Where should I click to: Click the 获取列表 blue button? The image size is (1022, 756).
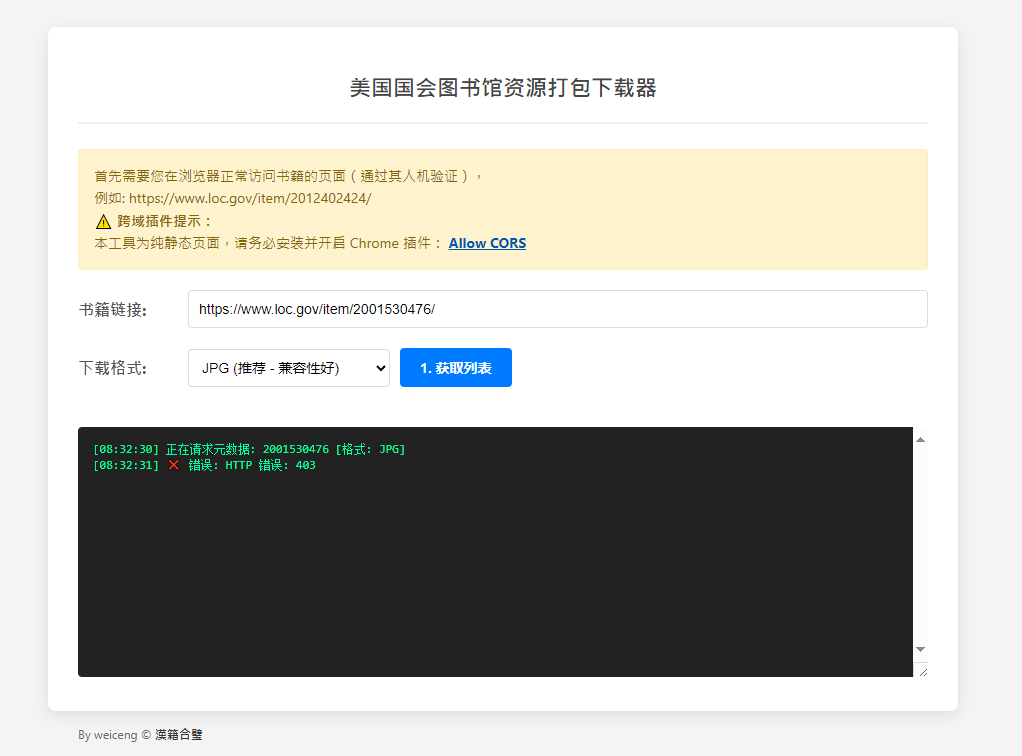[456, 368]
